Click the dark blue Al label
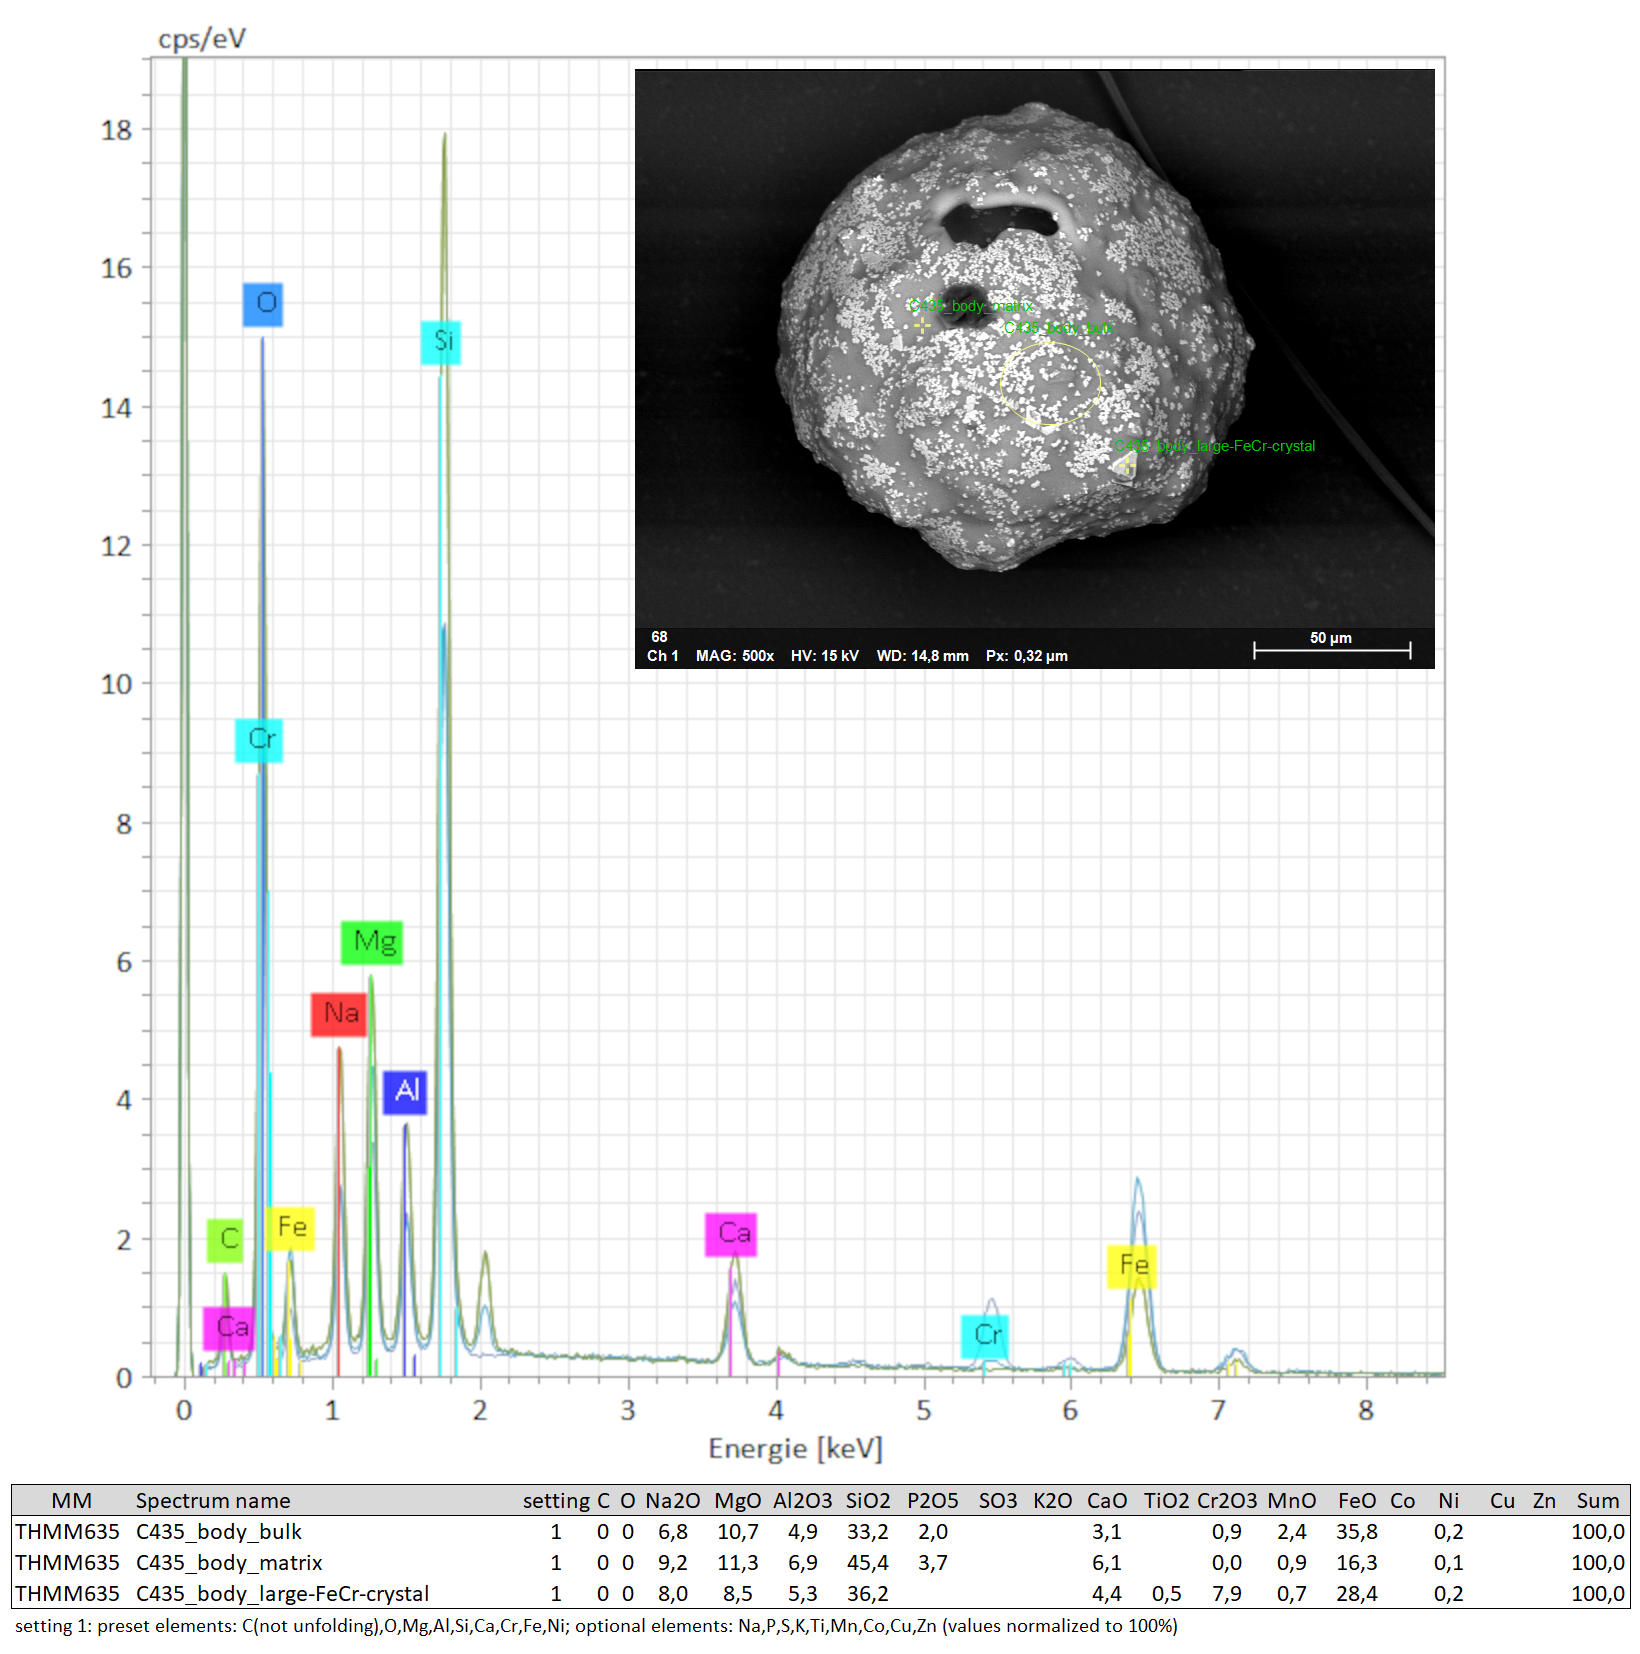This screenshot has width=1640, height=1654. point(405,1092)
